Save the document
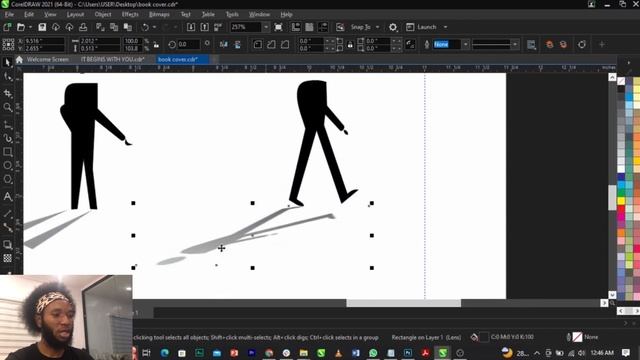This screenshot has height=360, width=640. (x=42, y=27)
